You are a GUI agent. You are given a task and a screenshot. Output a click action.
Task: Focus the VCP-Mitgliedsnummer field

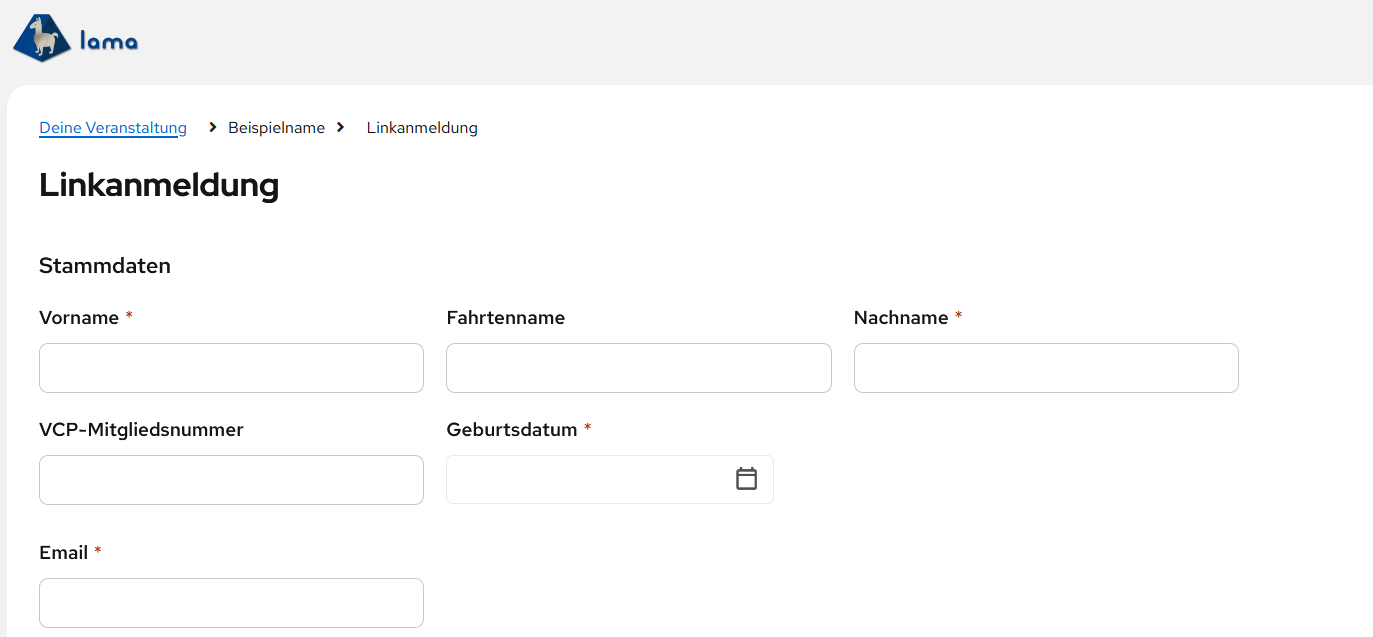[x=231, y=479]
